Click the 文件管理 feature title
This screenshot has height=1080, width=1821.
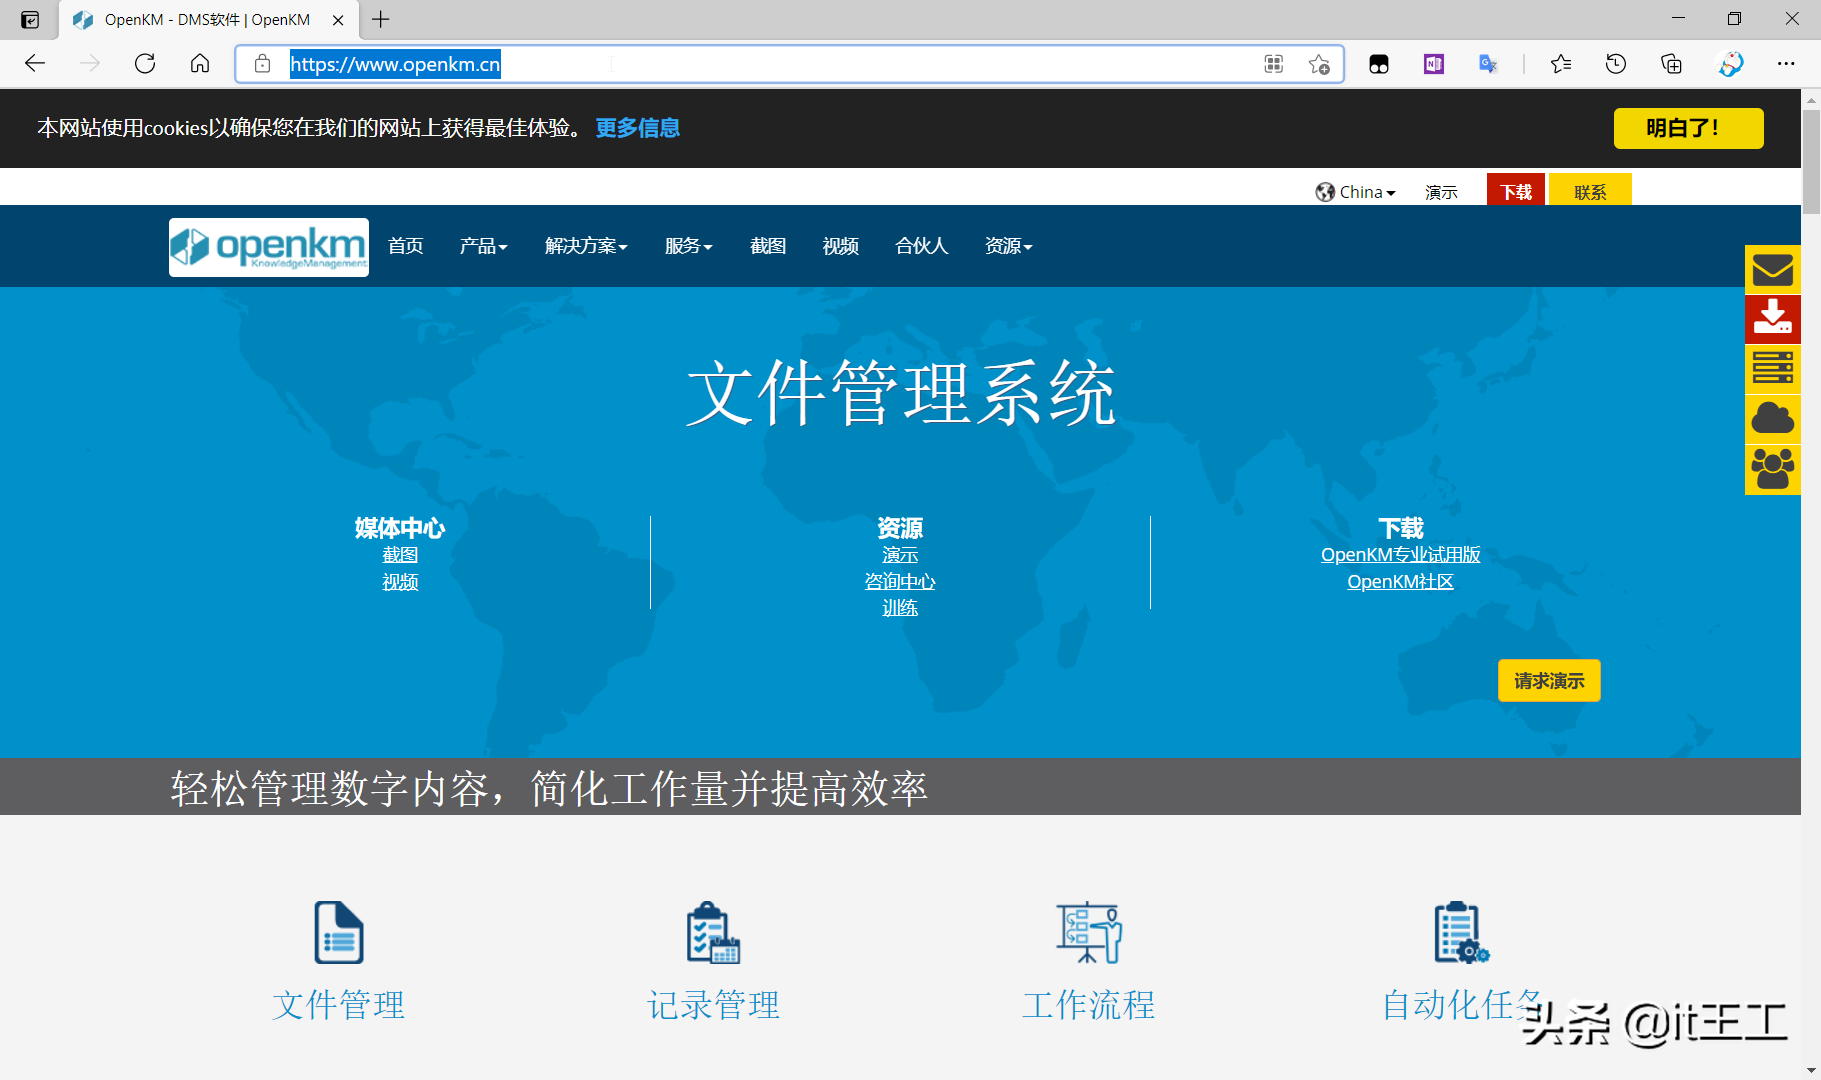pos(339,1005)
